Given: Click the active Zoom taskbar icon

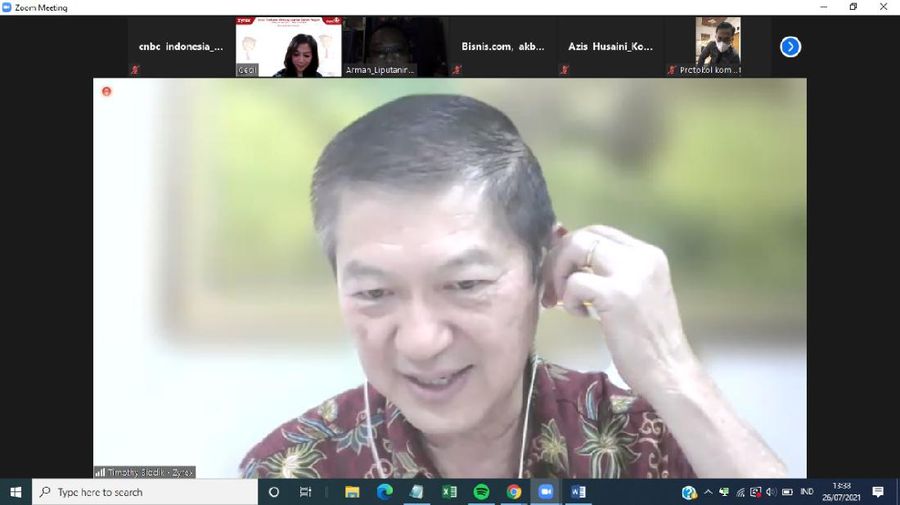Looking at the screenshot, I should 545,492.
